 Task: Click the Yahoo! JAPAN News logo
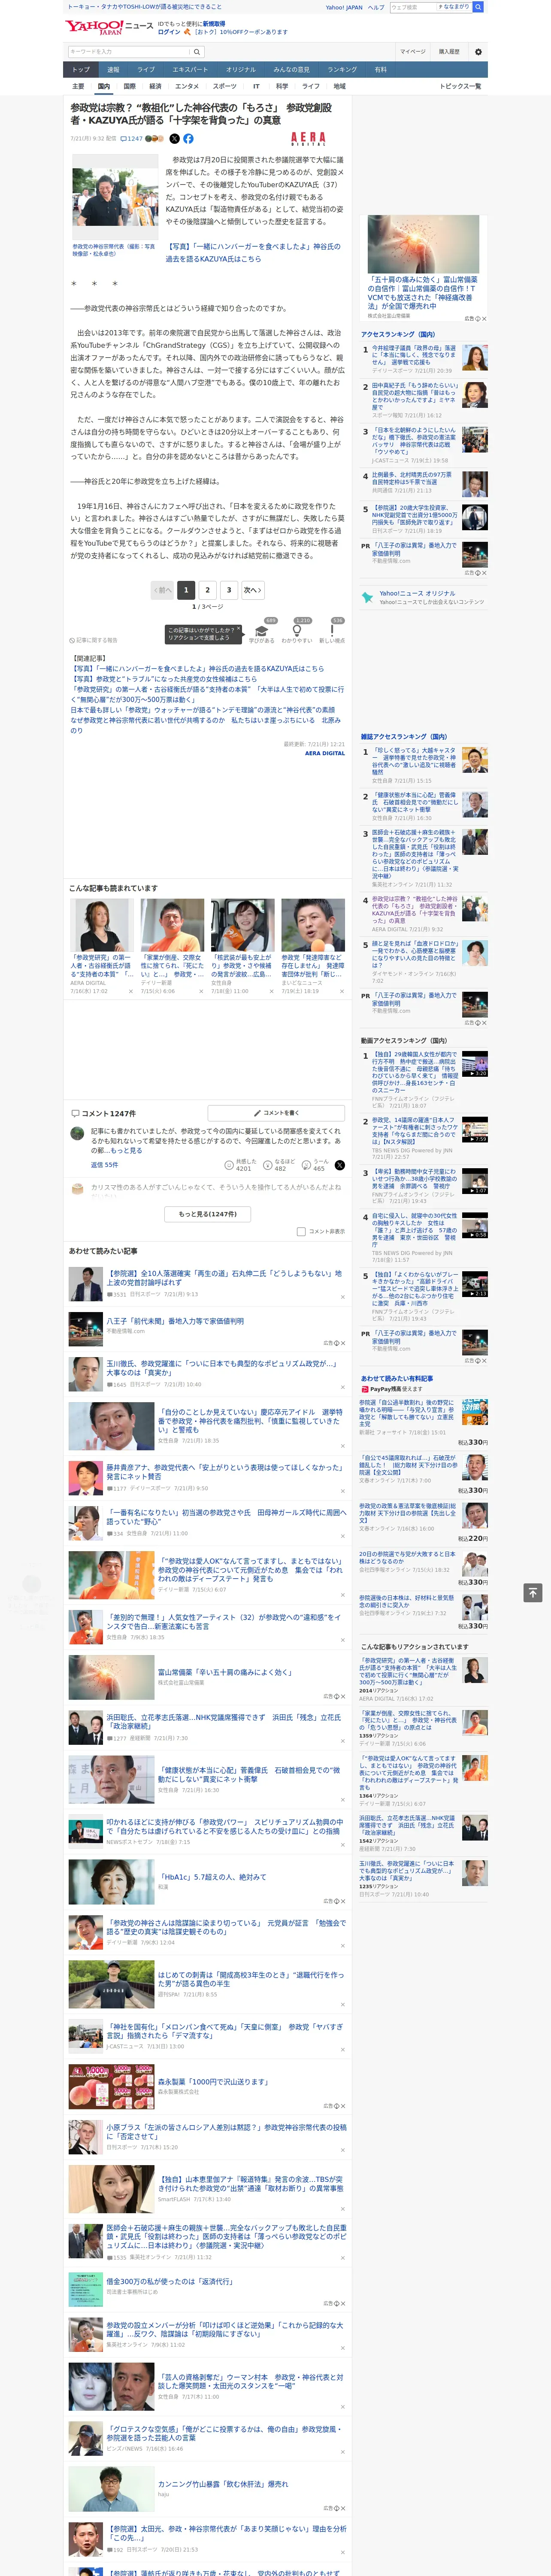[x=109, y=27]
